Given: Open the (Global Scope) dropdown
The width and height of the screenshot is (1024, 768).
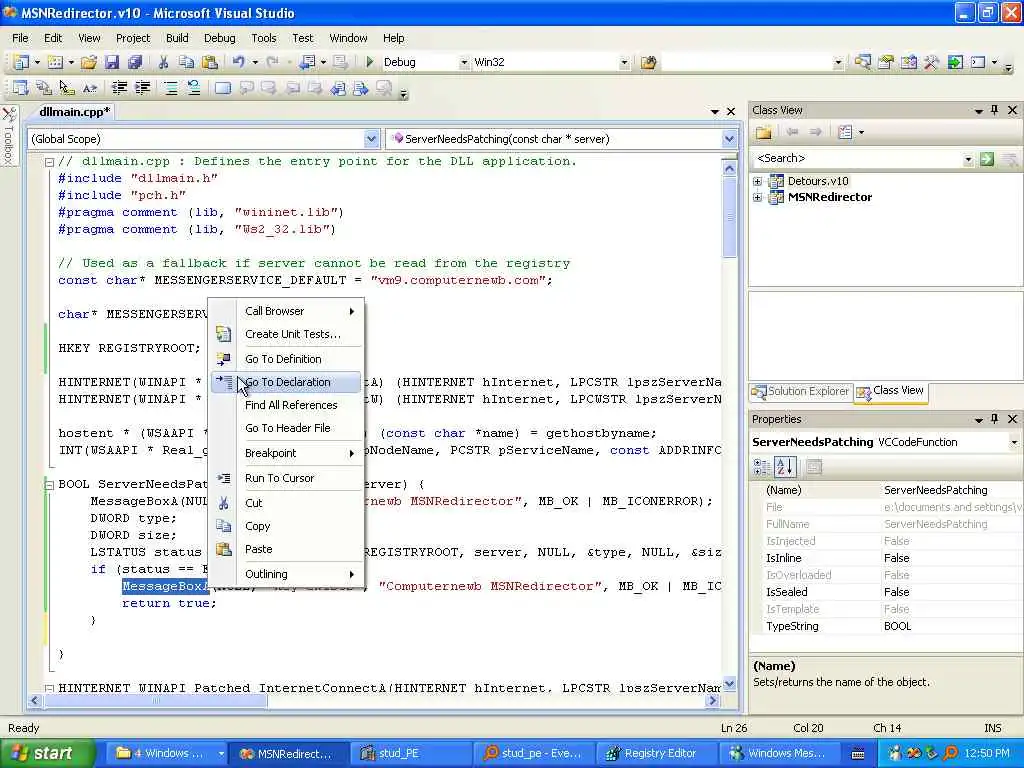Looking at the screenshot, I should point(371,138).
